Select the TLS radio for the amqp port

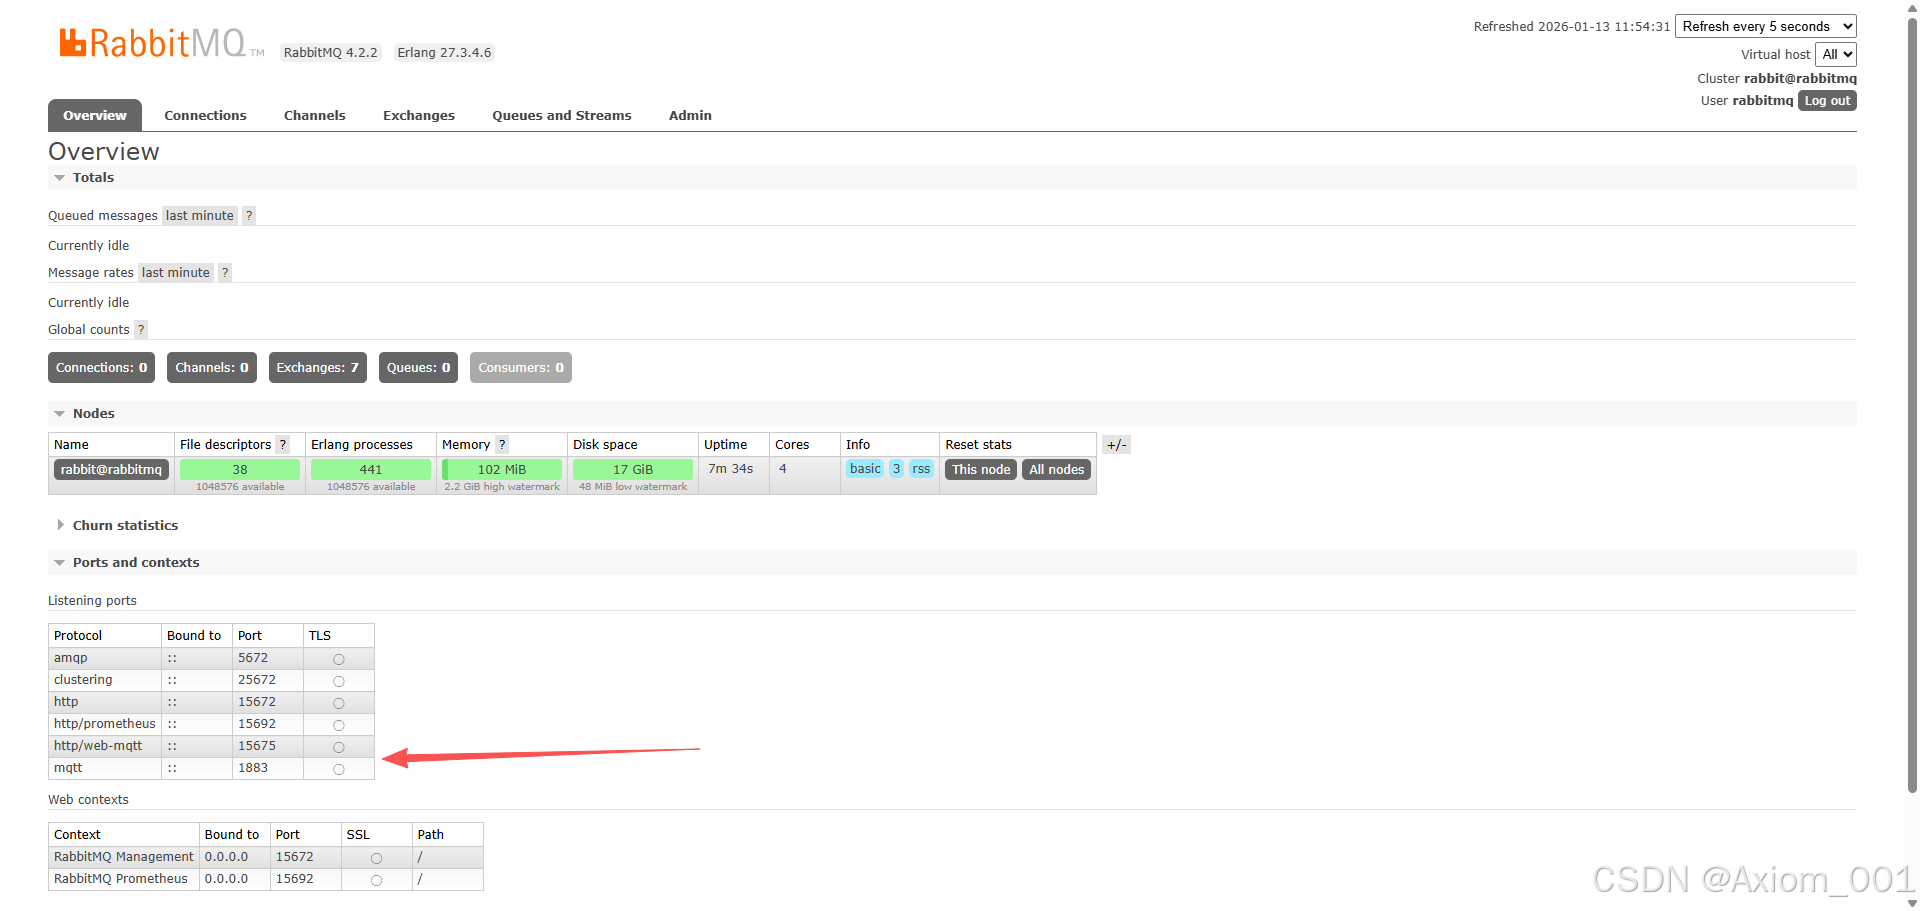pos(338,658)
